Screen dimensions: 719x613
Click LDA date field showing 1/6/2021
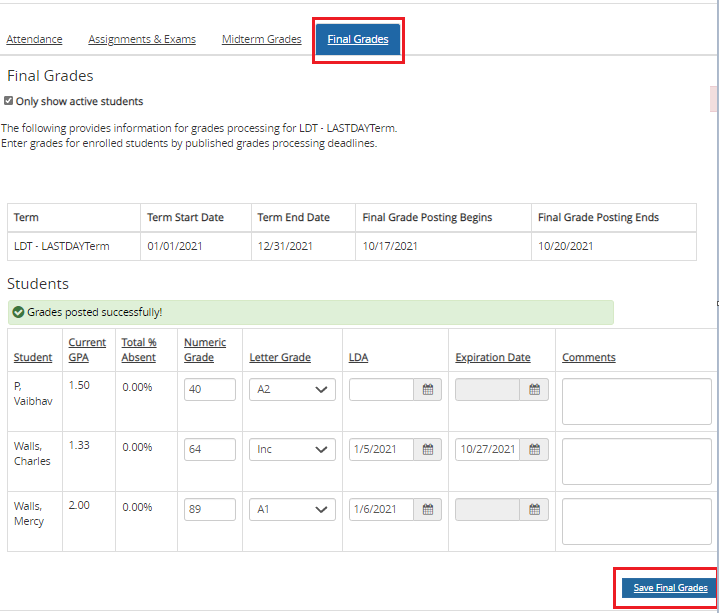click(x=381, y=510)
